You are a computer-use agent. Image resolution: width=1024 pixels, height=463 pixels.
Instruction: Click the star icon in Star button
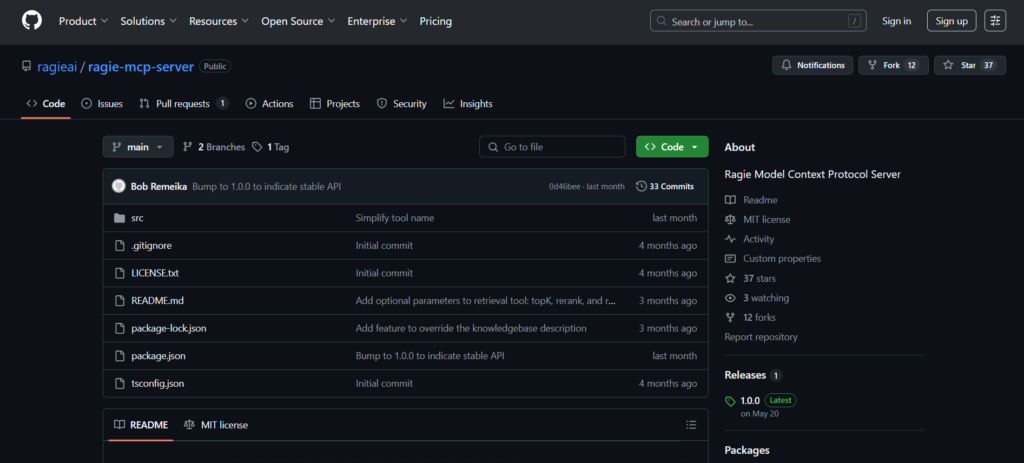coord(948,65)
